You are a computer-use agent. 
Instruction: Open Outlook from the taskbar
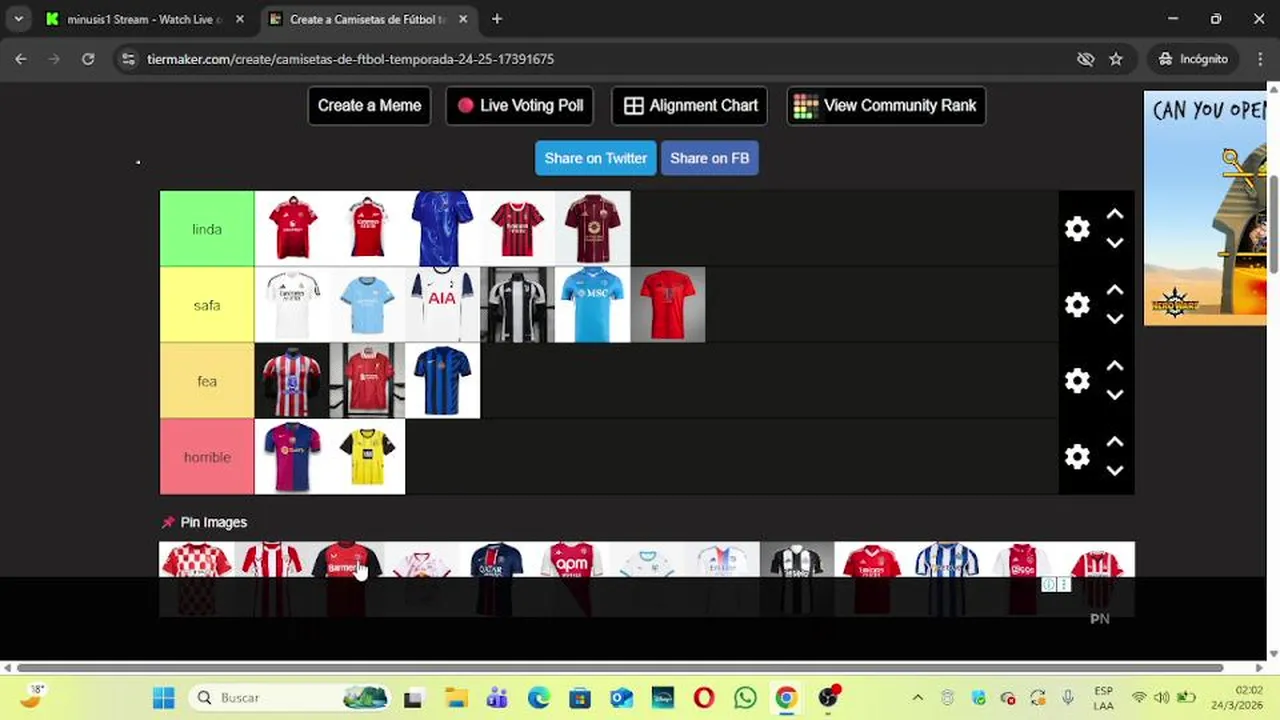click(621, 698)
